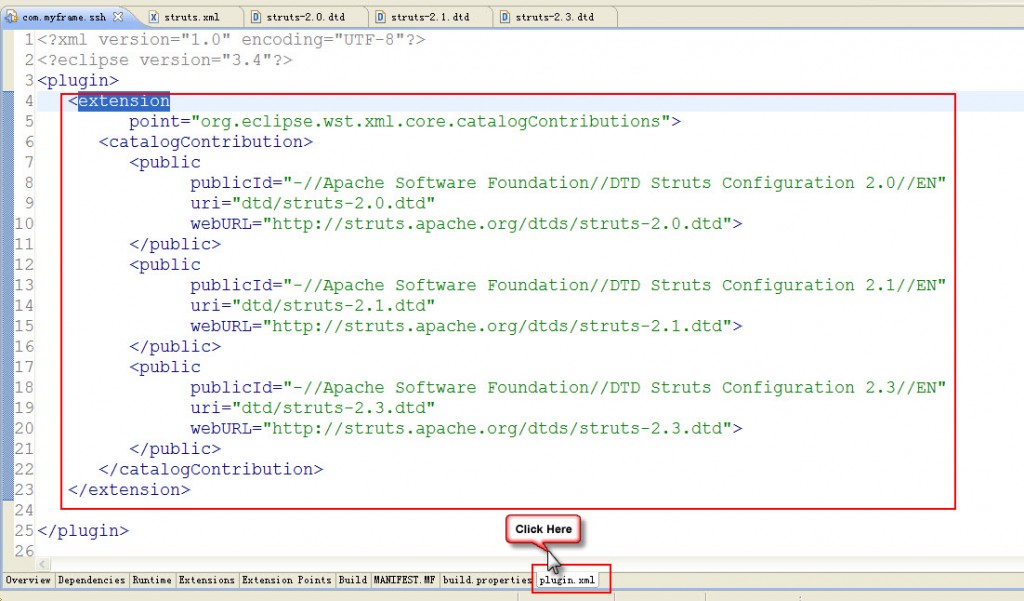Click the uri dtd/struts-2.1.dtd line
1024x601 pixels.
tap(313, 306)
